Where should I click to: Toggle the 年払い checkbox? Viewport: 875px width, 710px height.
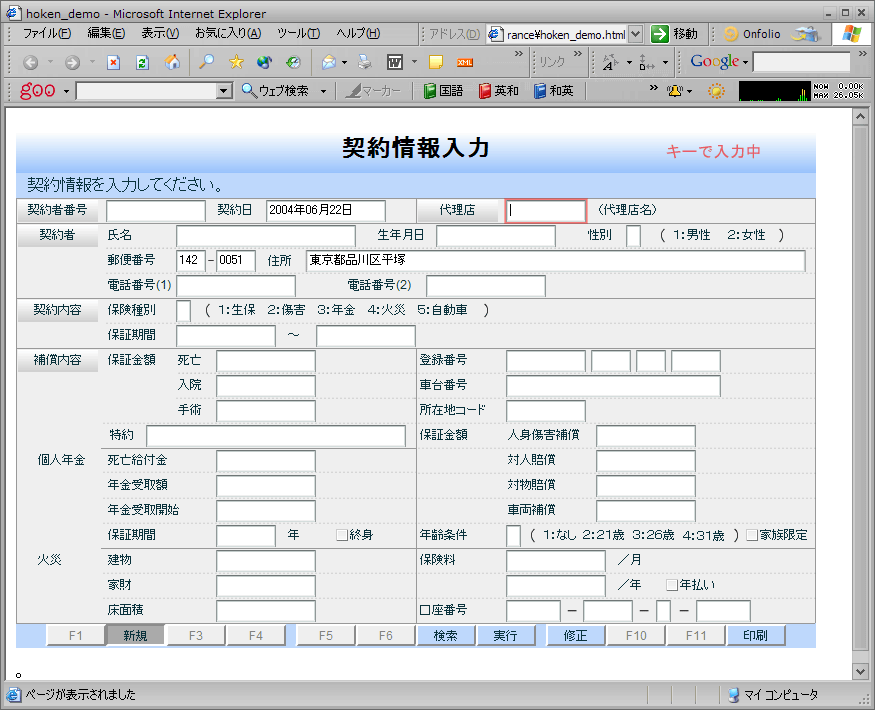(672, 585)
